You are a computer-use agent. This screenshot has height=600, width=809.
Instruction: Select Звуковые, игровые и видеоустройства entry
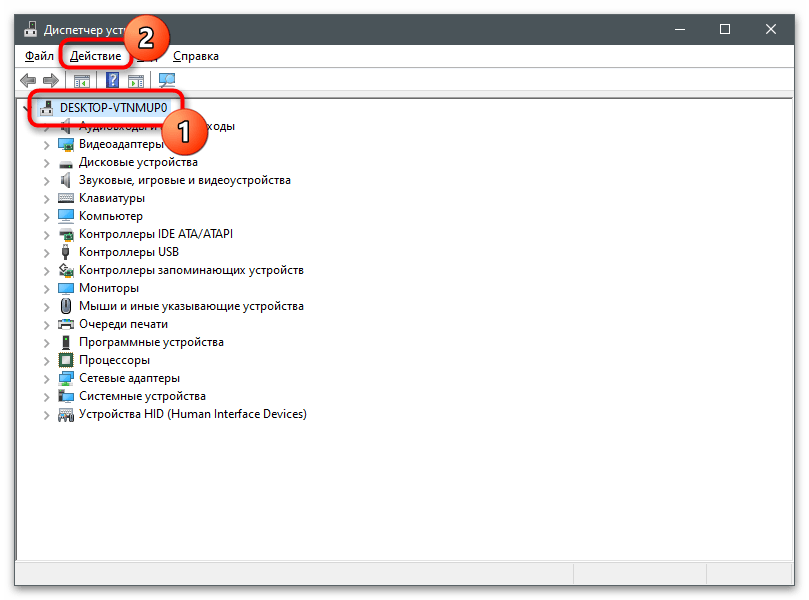tap(184, 180)
